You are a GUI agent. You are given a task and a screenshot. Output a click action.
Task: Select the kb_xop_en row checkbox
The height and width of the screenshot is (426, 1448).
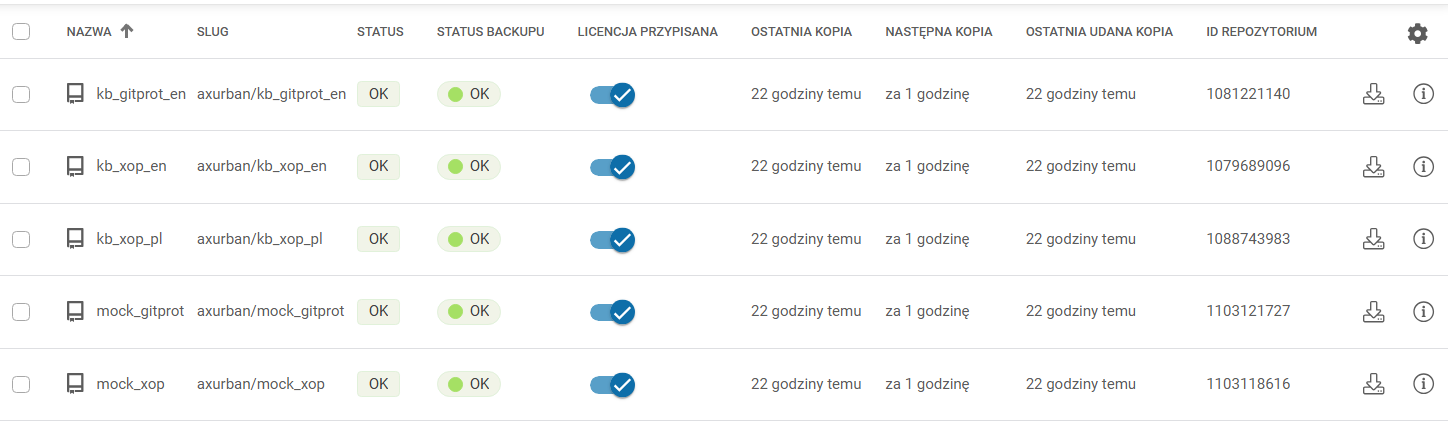(x=21, y=167)
